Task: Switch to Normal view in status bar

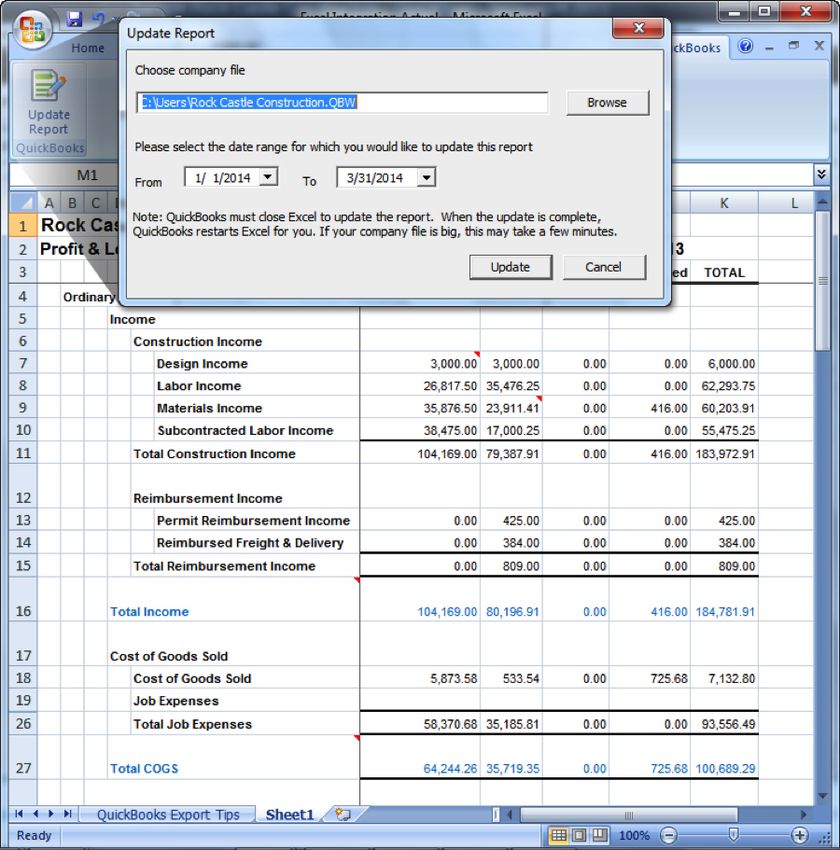Action: 559,835
